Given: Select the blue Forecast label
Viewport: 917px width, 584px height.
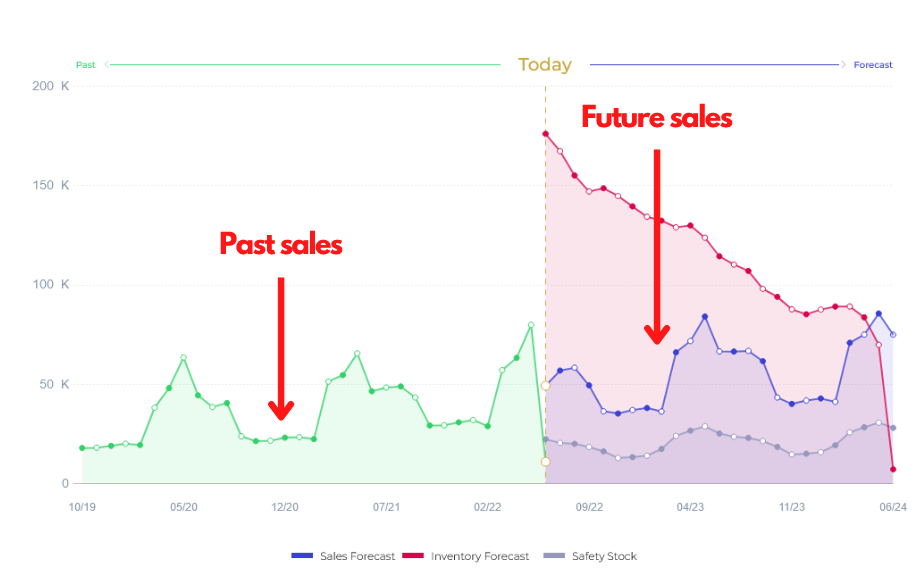Looking at the screenshot, I should [873, 65].
